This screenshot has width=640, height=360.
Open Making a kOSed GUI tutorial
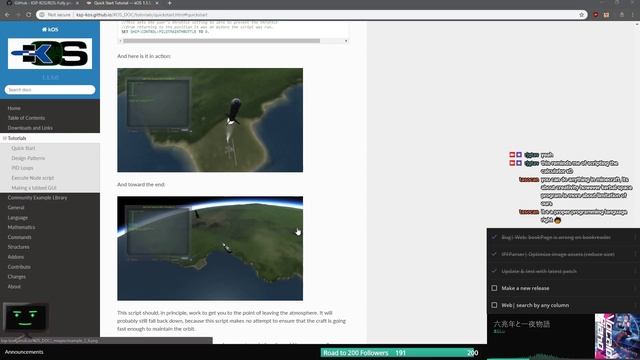(34, 188)
